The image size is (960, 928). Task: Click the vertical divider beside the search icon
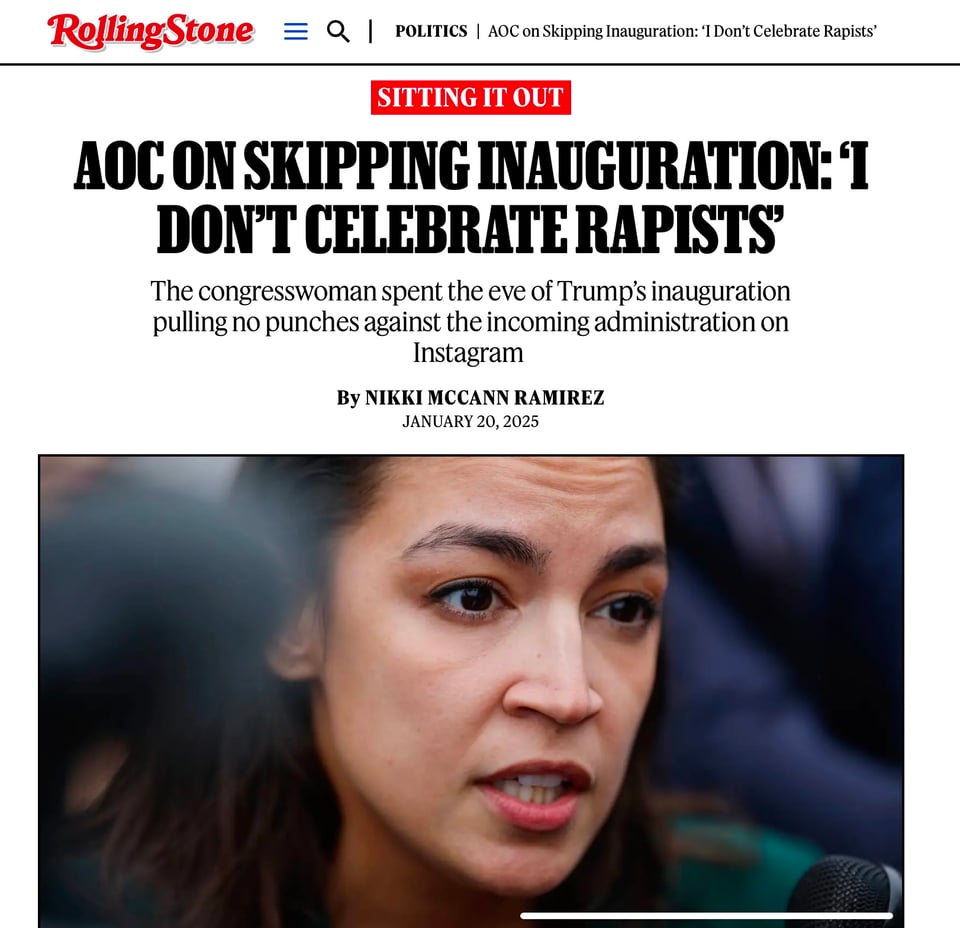(370, 31)
